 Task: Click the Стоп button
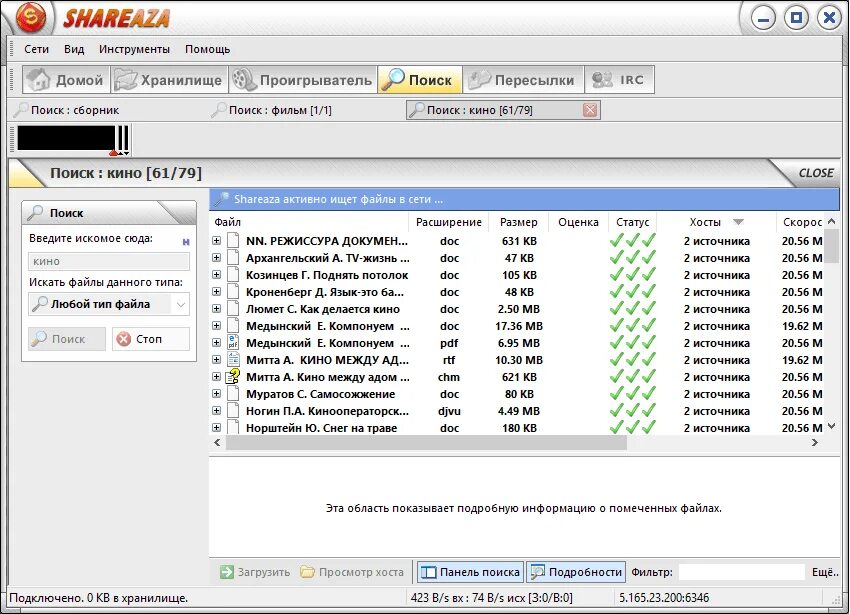[x=151, y=339]
